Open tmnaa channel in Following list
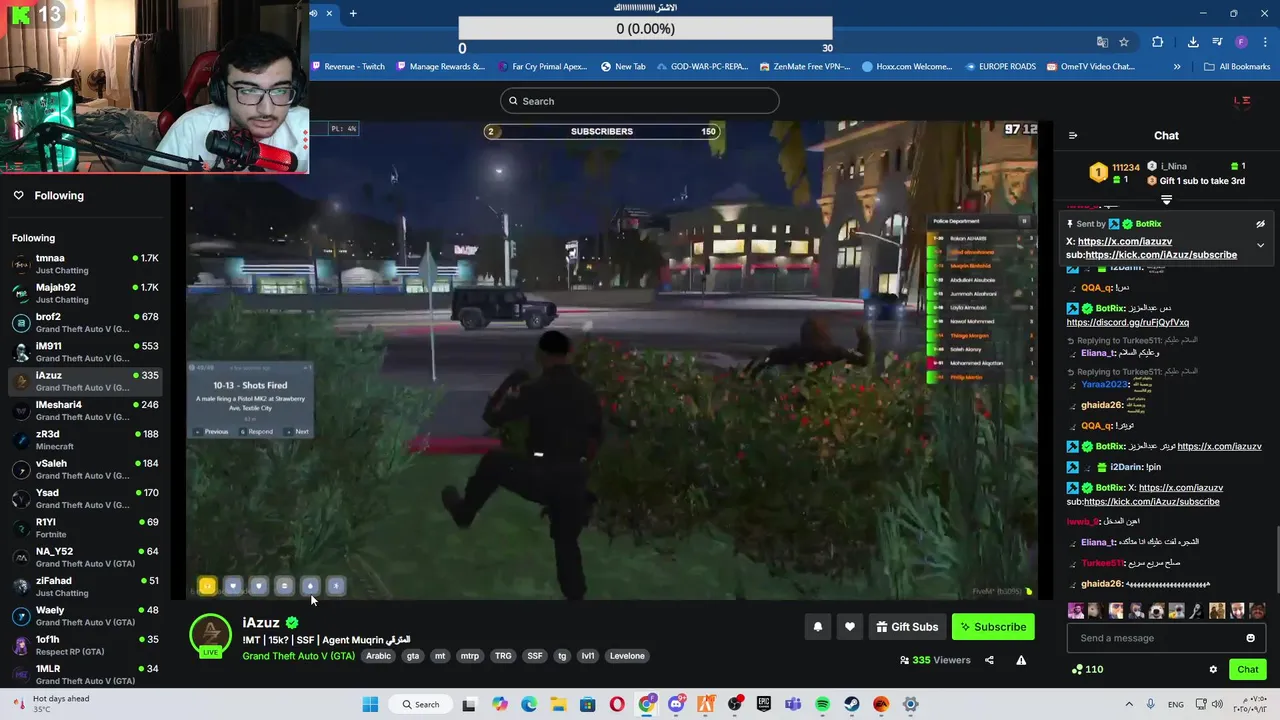This screenshot has height=720, width=1280. point(85,264)
